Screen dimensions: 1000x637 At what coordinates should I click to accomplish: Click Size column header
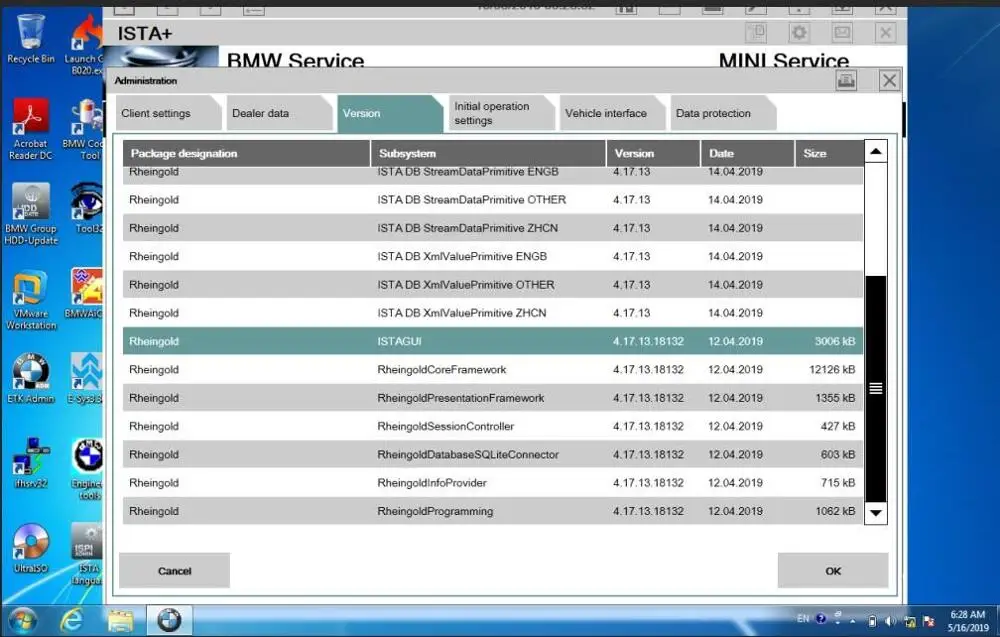tap(829, 153)
